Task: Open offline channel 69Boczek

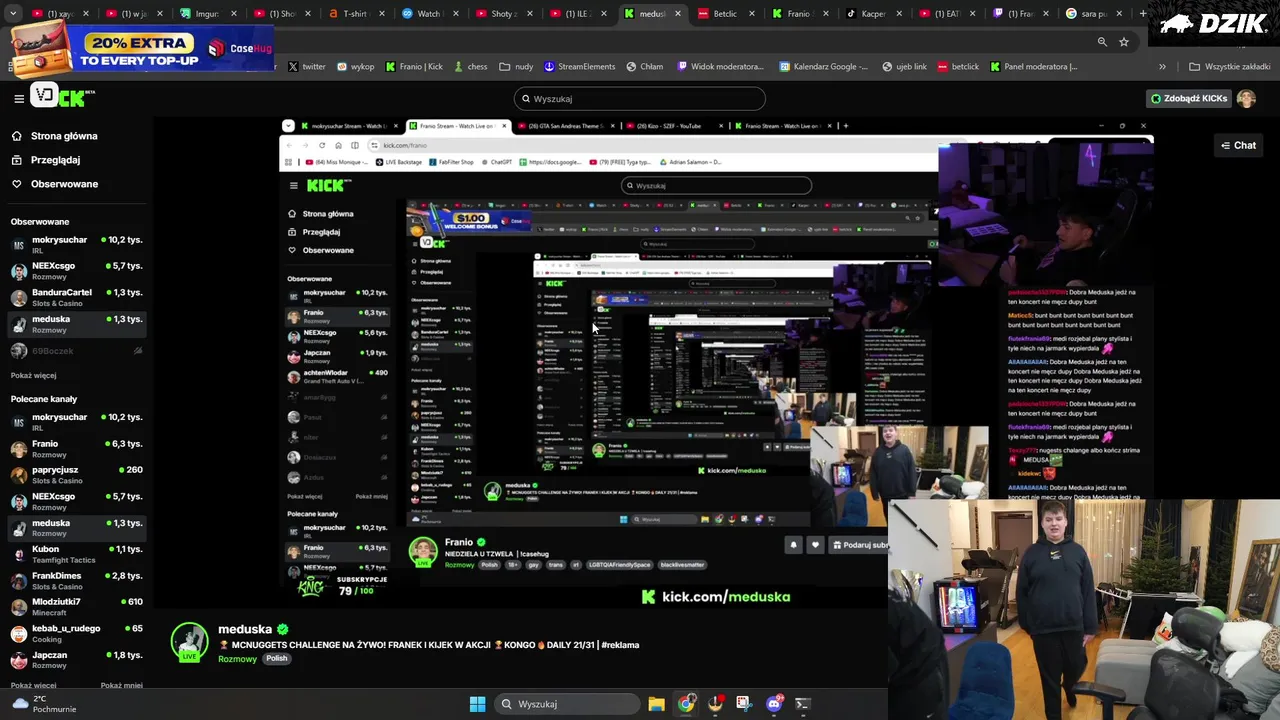Action: [76, 351]
